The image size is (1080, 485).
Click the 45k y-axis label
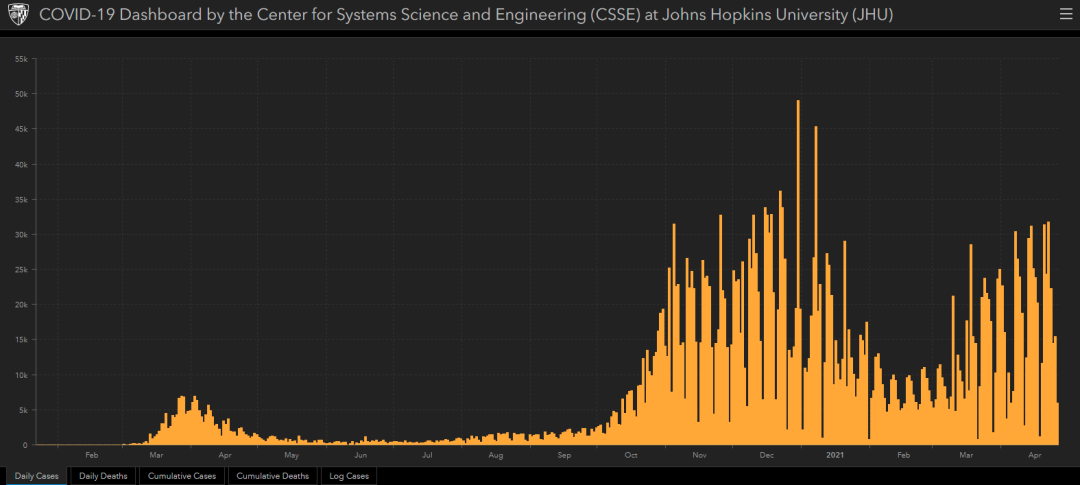pyautogui.click(x=21, y=129)
